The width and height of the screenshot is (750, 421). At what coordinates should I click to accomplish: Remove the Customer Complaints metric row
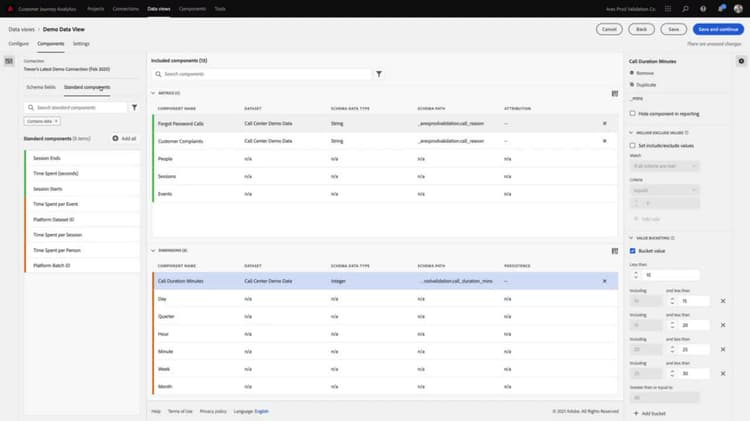pos(605,141)
